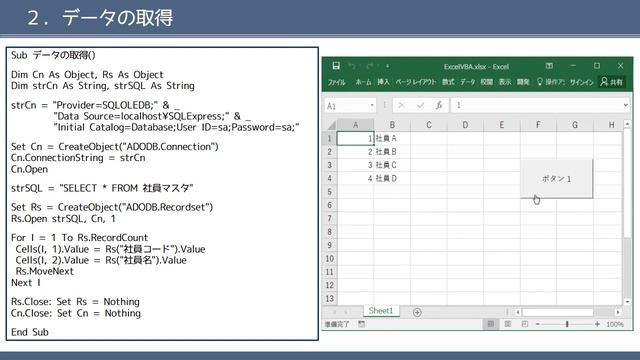
Task: Expand the formula bar with chevron
Action: click(x=625, y=105)
